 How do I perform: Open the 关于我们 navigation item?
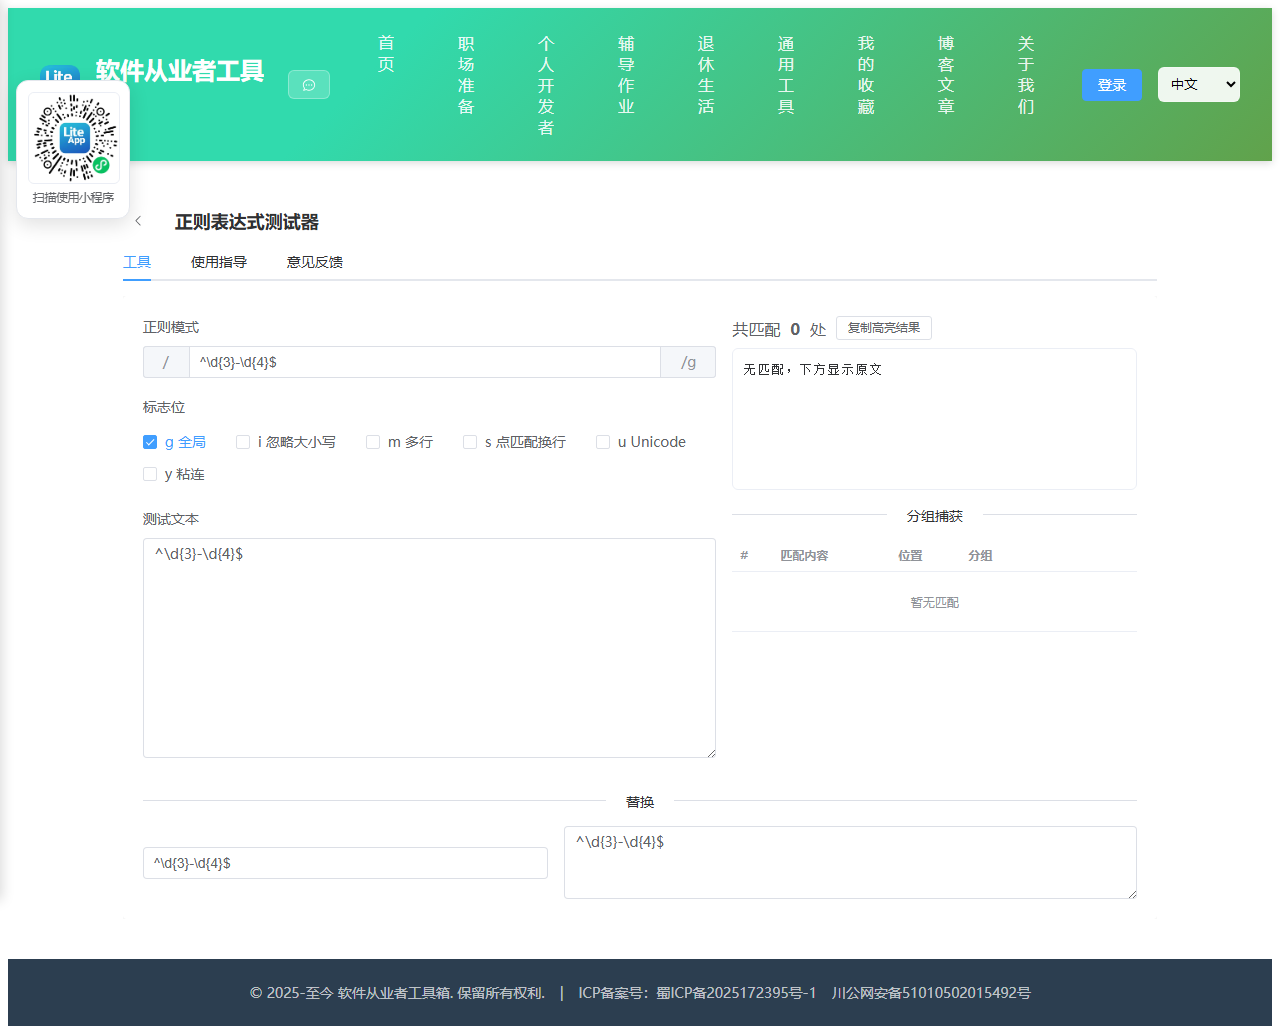click(1026, 75)
